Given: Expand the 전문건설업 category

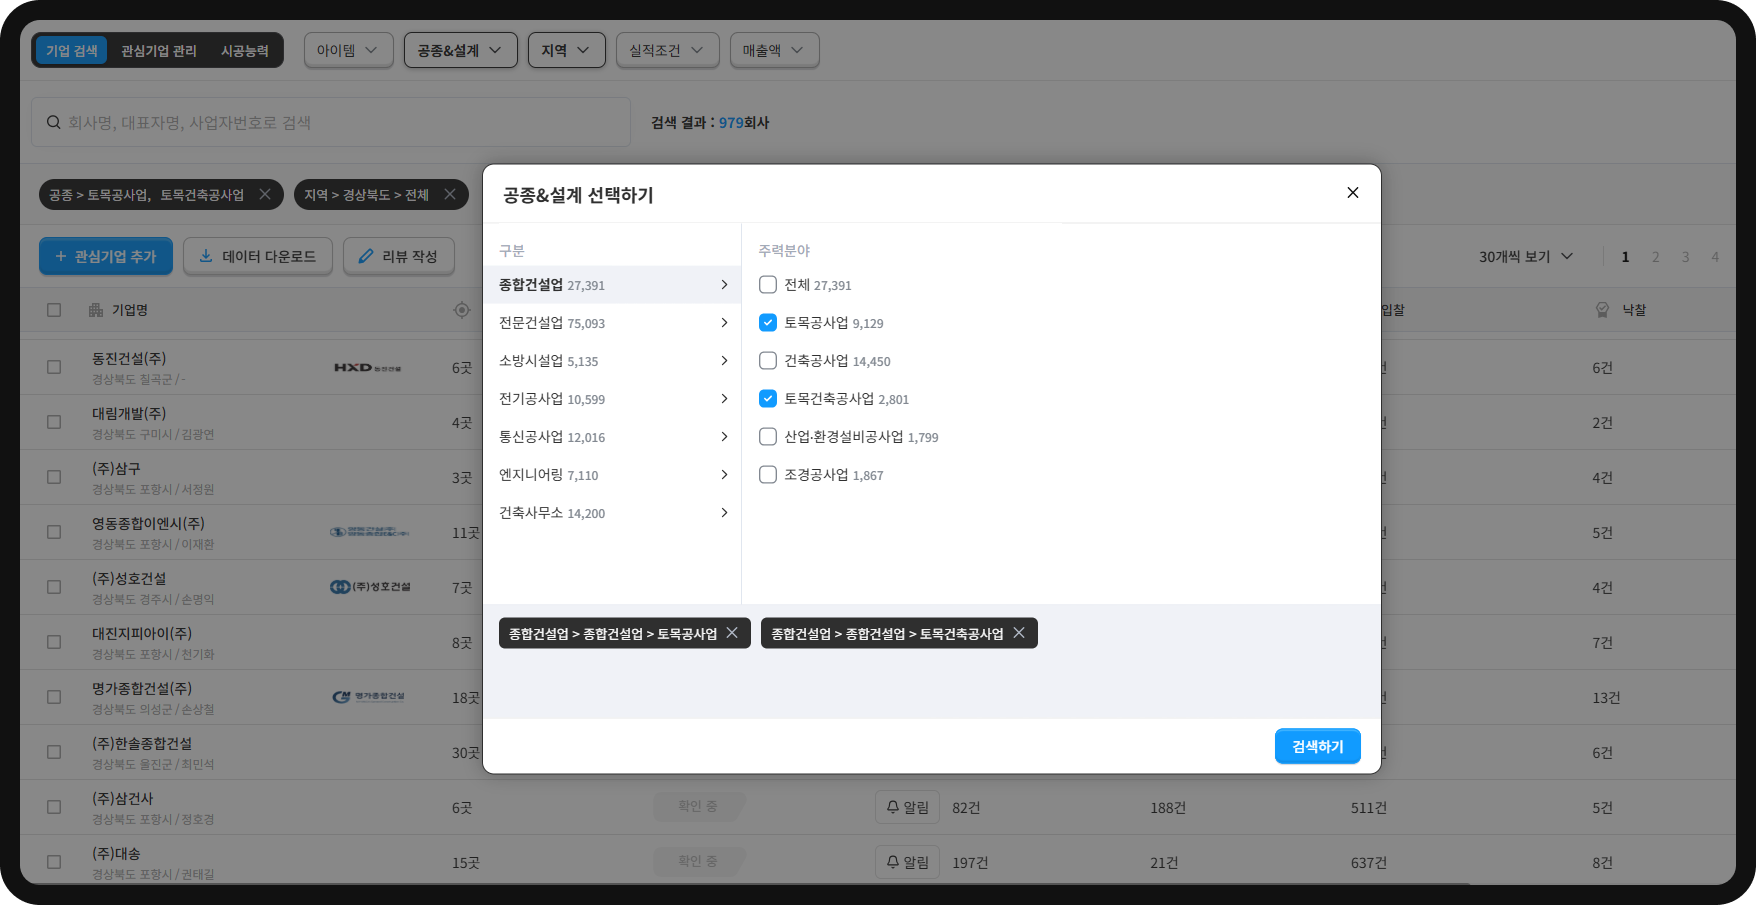Looking at the screenshot, I should point(612,323).
